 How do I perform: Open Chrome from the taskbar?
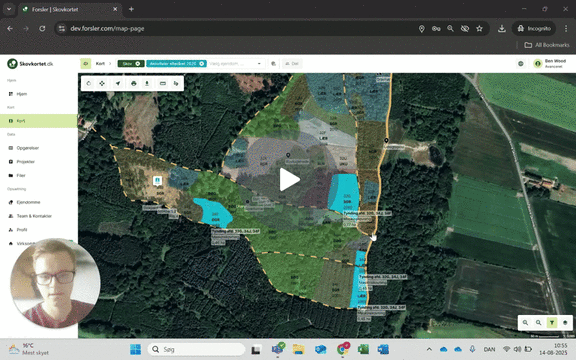[x=343, y=348]
